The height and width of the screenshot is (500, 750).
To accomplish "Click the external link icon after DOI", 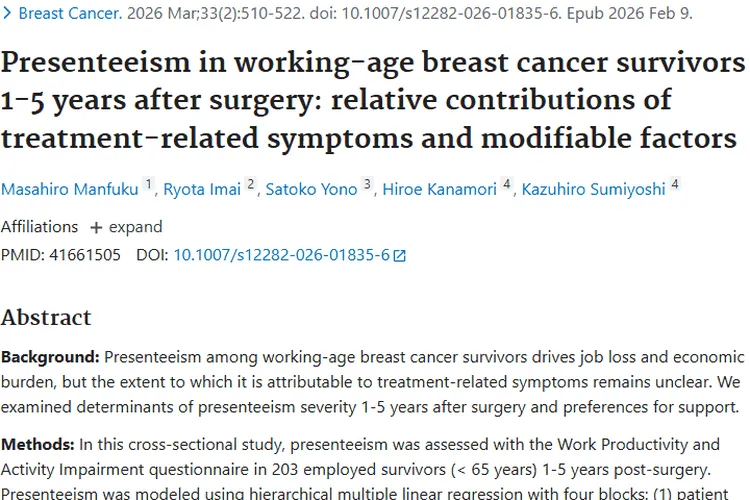I will coord(400,256).
